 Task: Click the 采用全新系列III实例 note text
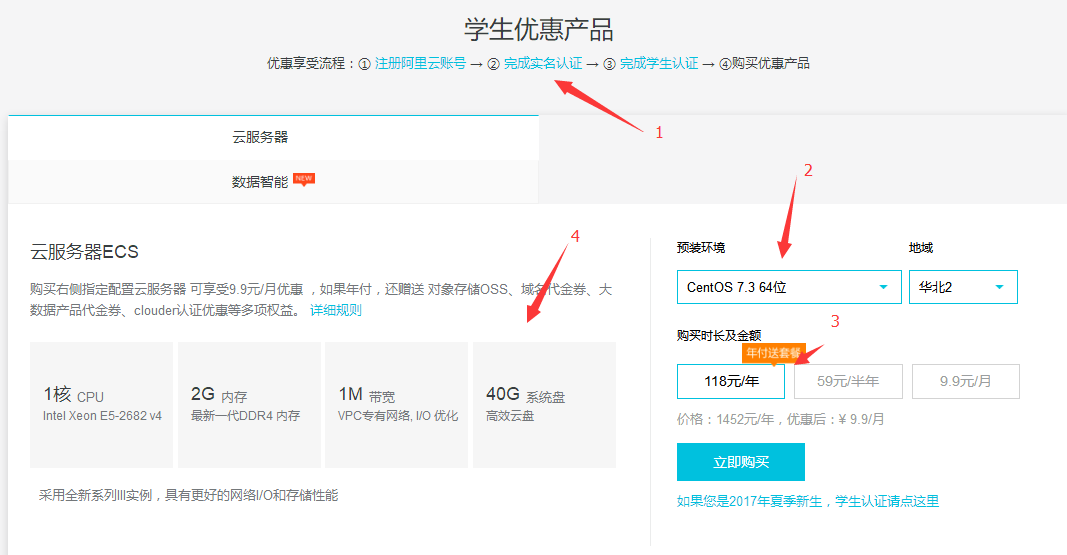point(188,495)
